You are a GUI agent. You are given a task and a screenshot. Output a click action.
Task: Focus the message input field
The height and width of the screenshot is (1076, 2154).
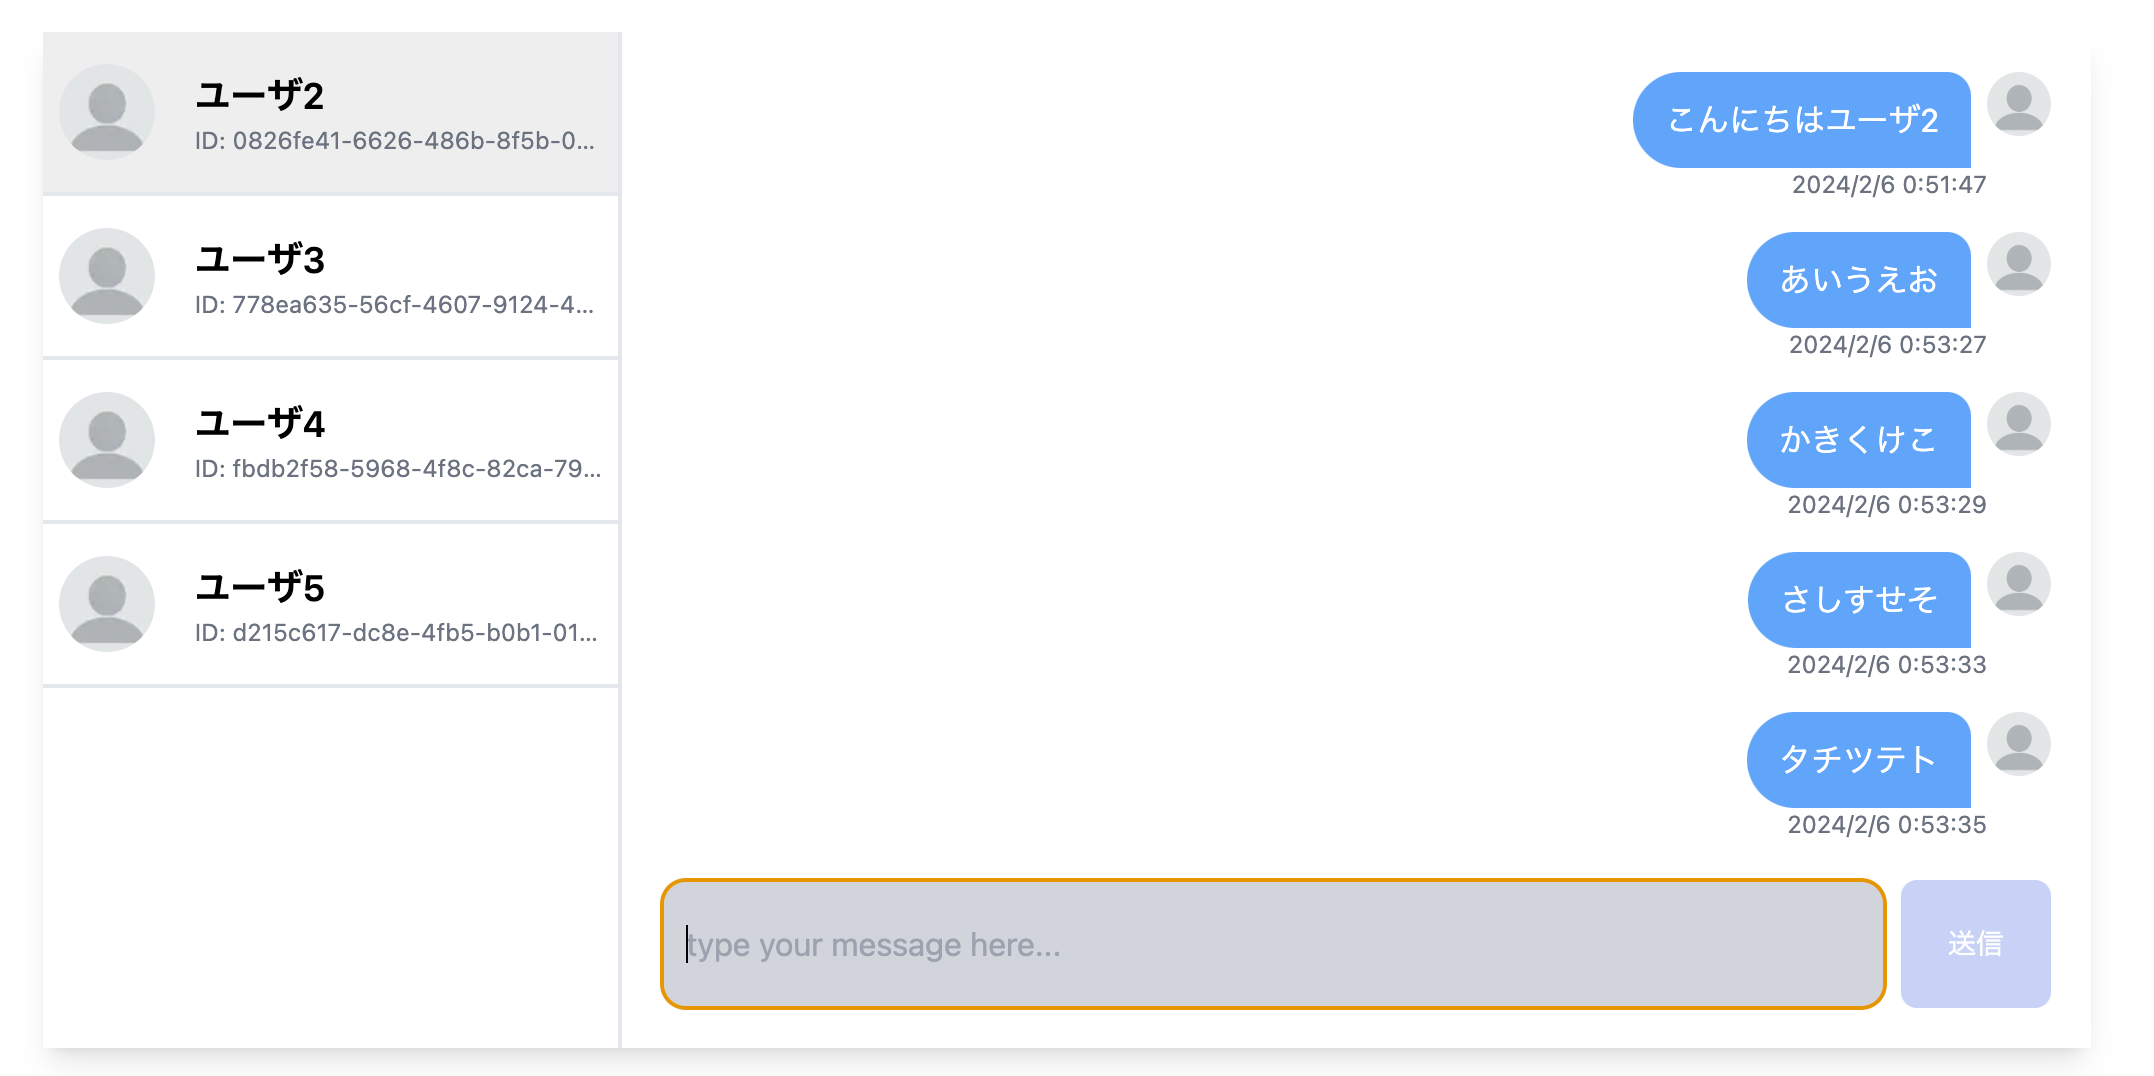coord(1272,944)
